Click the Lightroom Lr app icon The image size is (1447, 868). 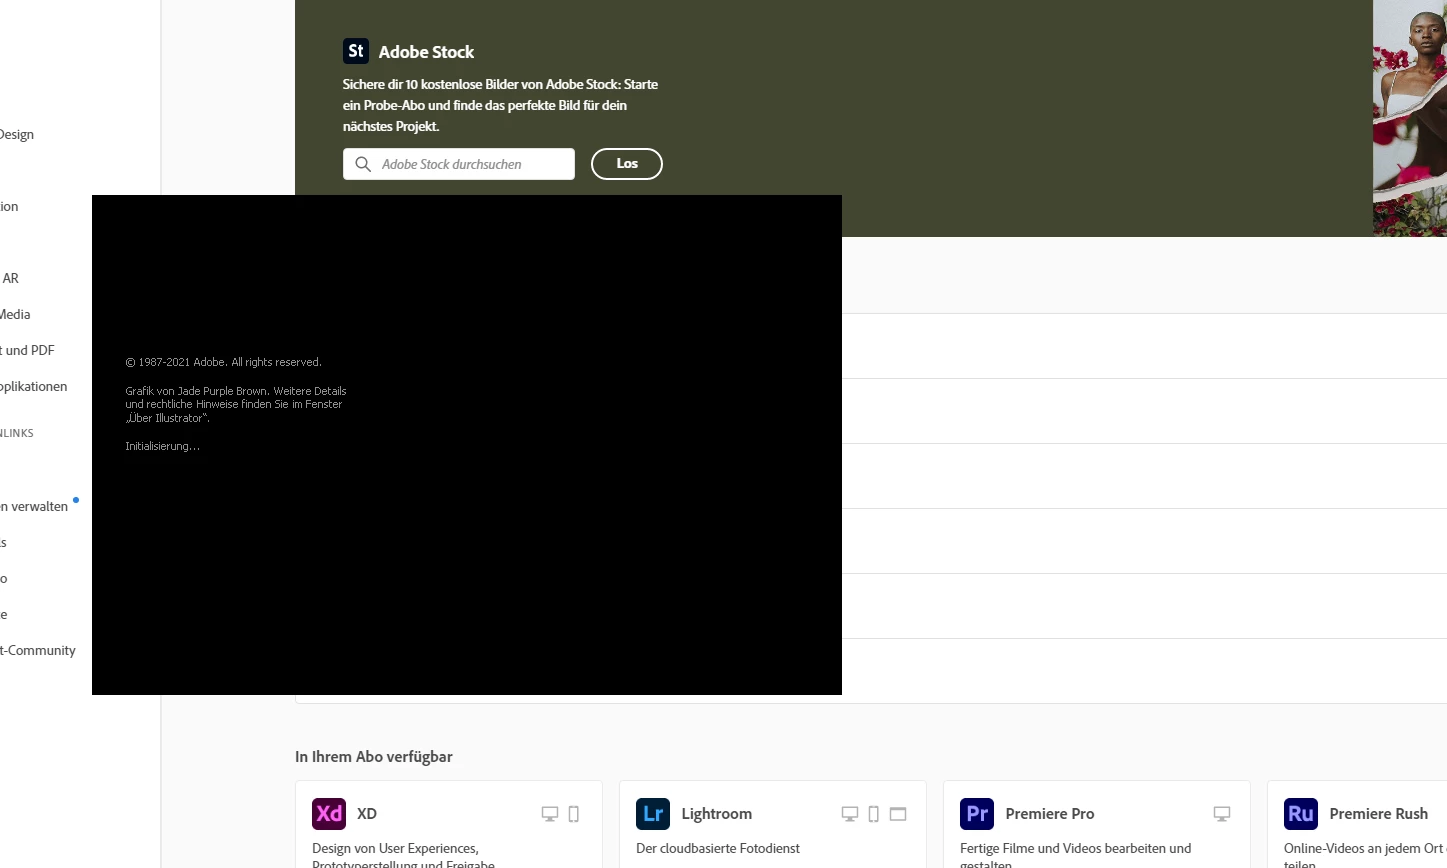click(653, 814)
